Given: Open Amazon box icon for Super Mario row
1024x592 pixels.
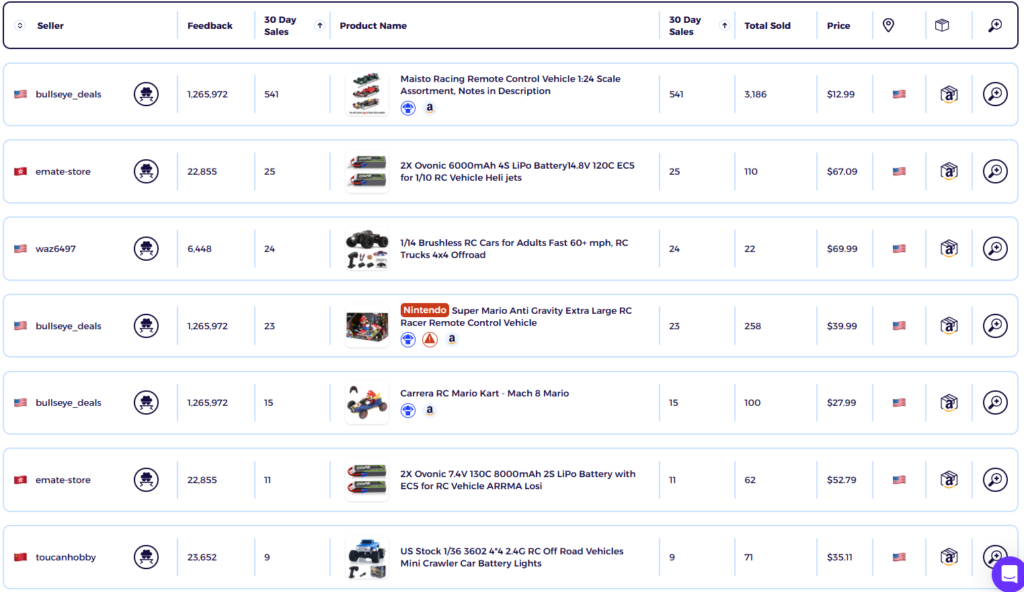Looking at the screenshot, I should click(x=949, y=325).
